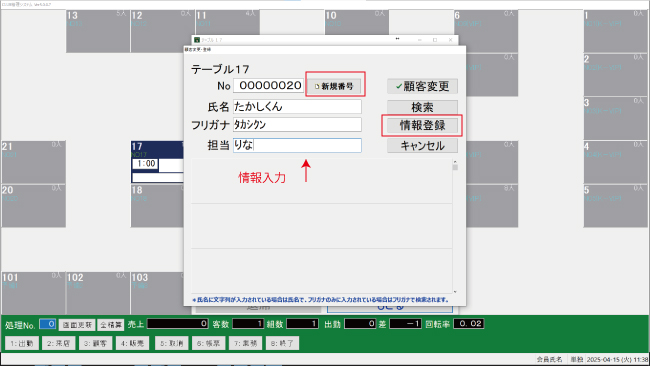Select table 13 tile

(98, 32)
